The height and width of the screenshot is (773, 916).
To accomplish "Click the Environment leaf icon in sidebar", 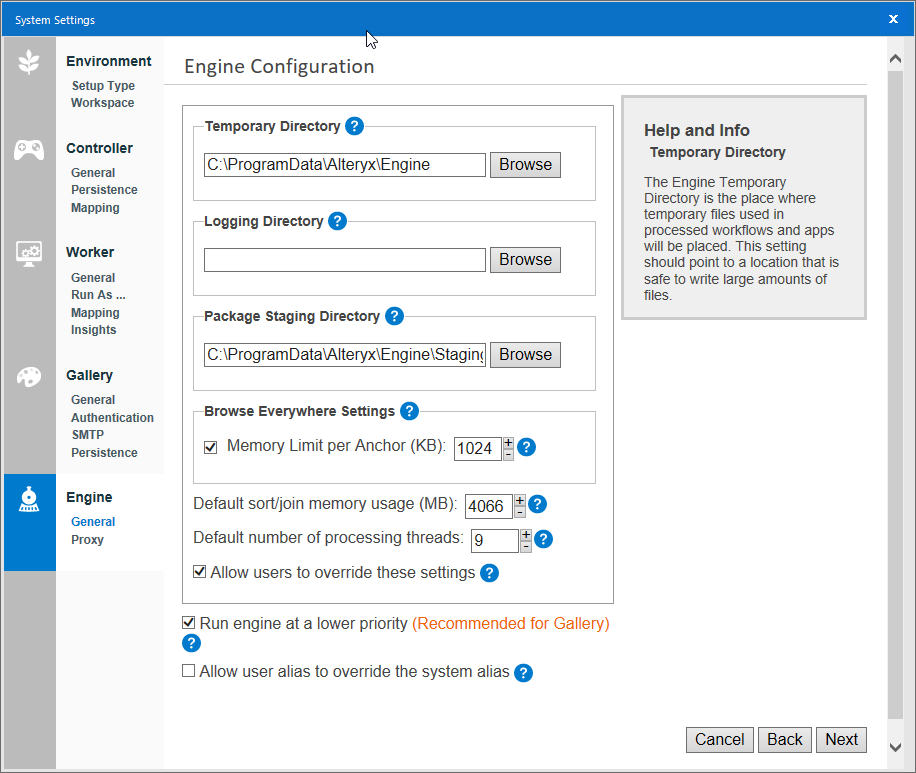I will (x=29, y=62).
